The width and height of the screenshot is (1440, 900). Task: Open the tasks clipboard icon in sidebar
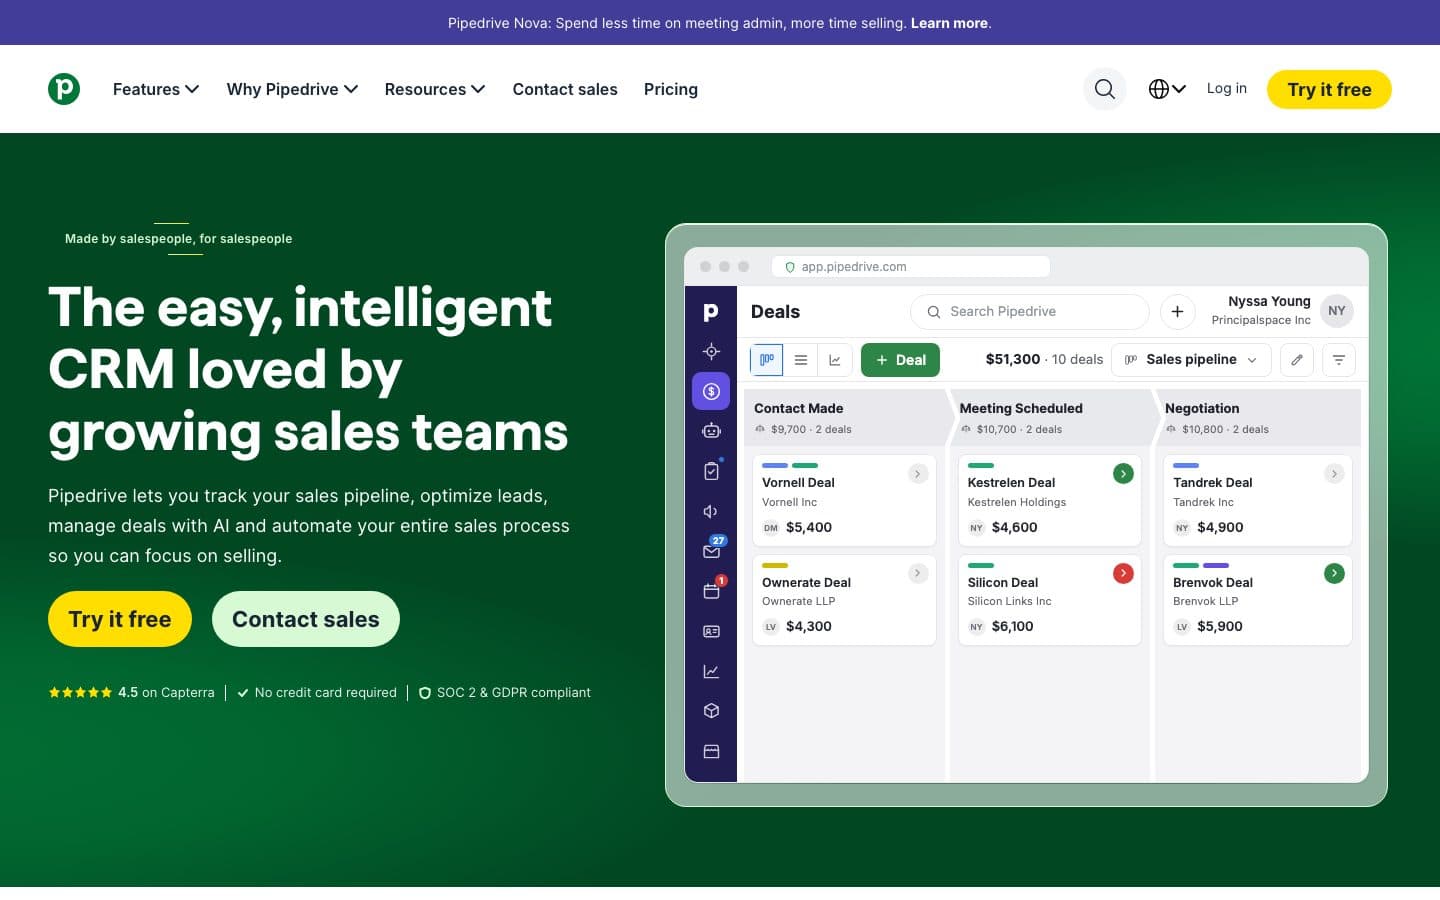(x=711, y=471)
